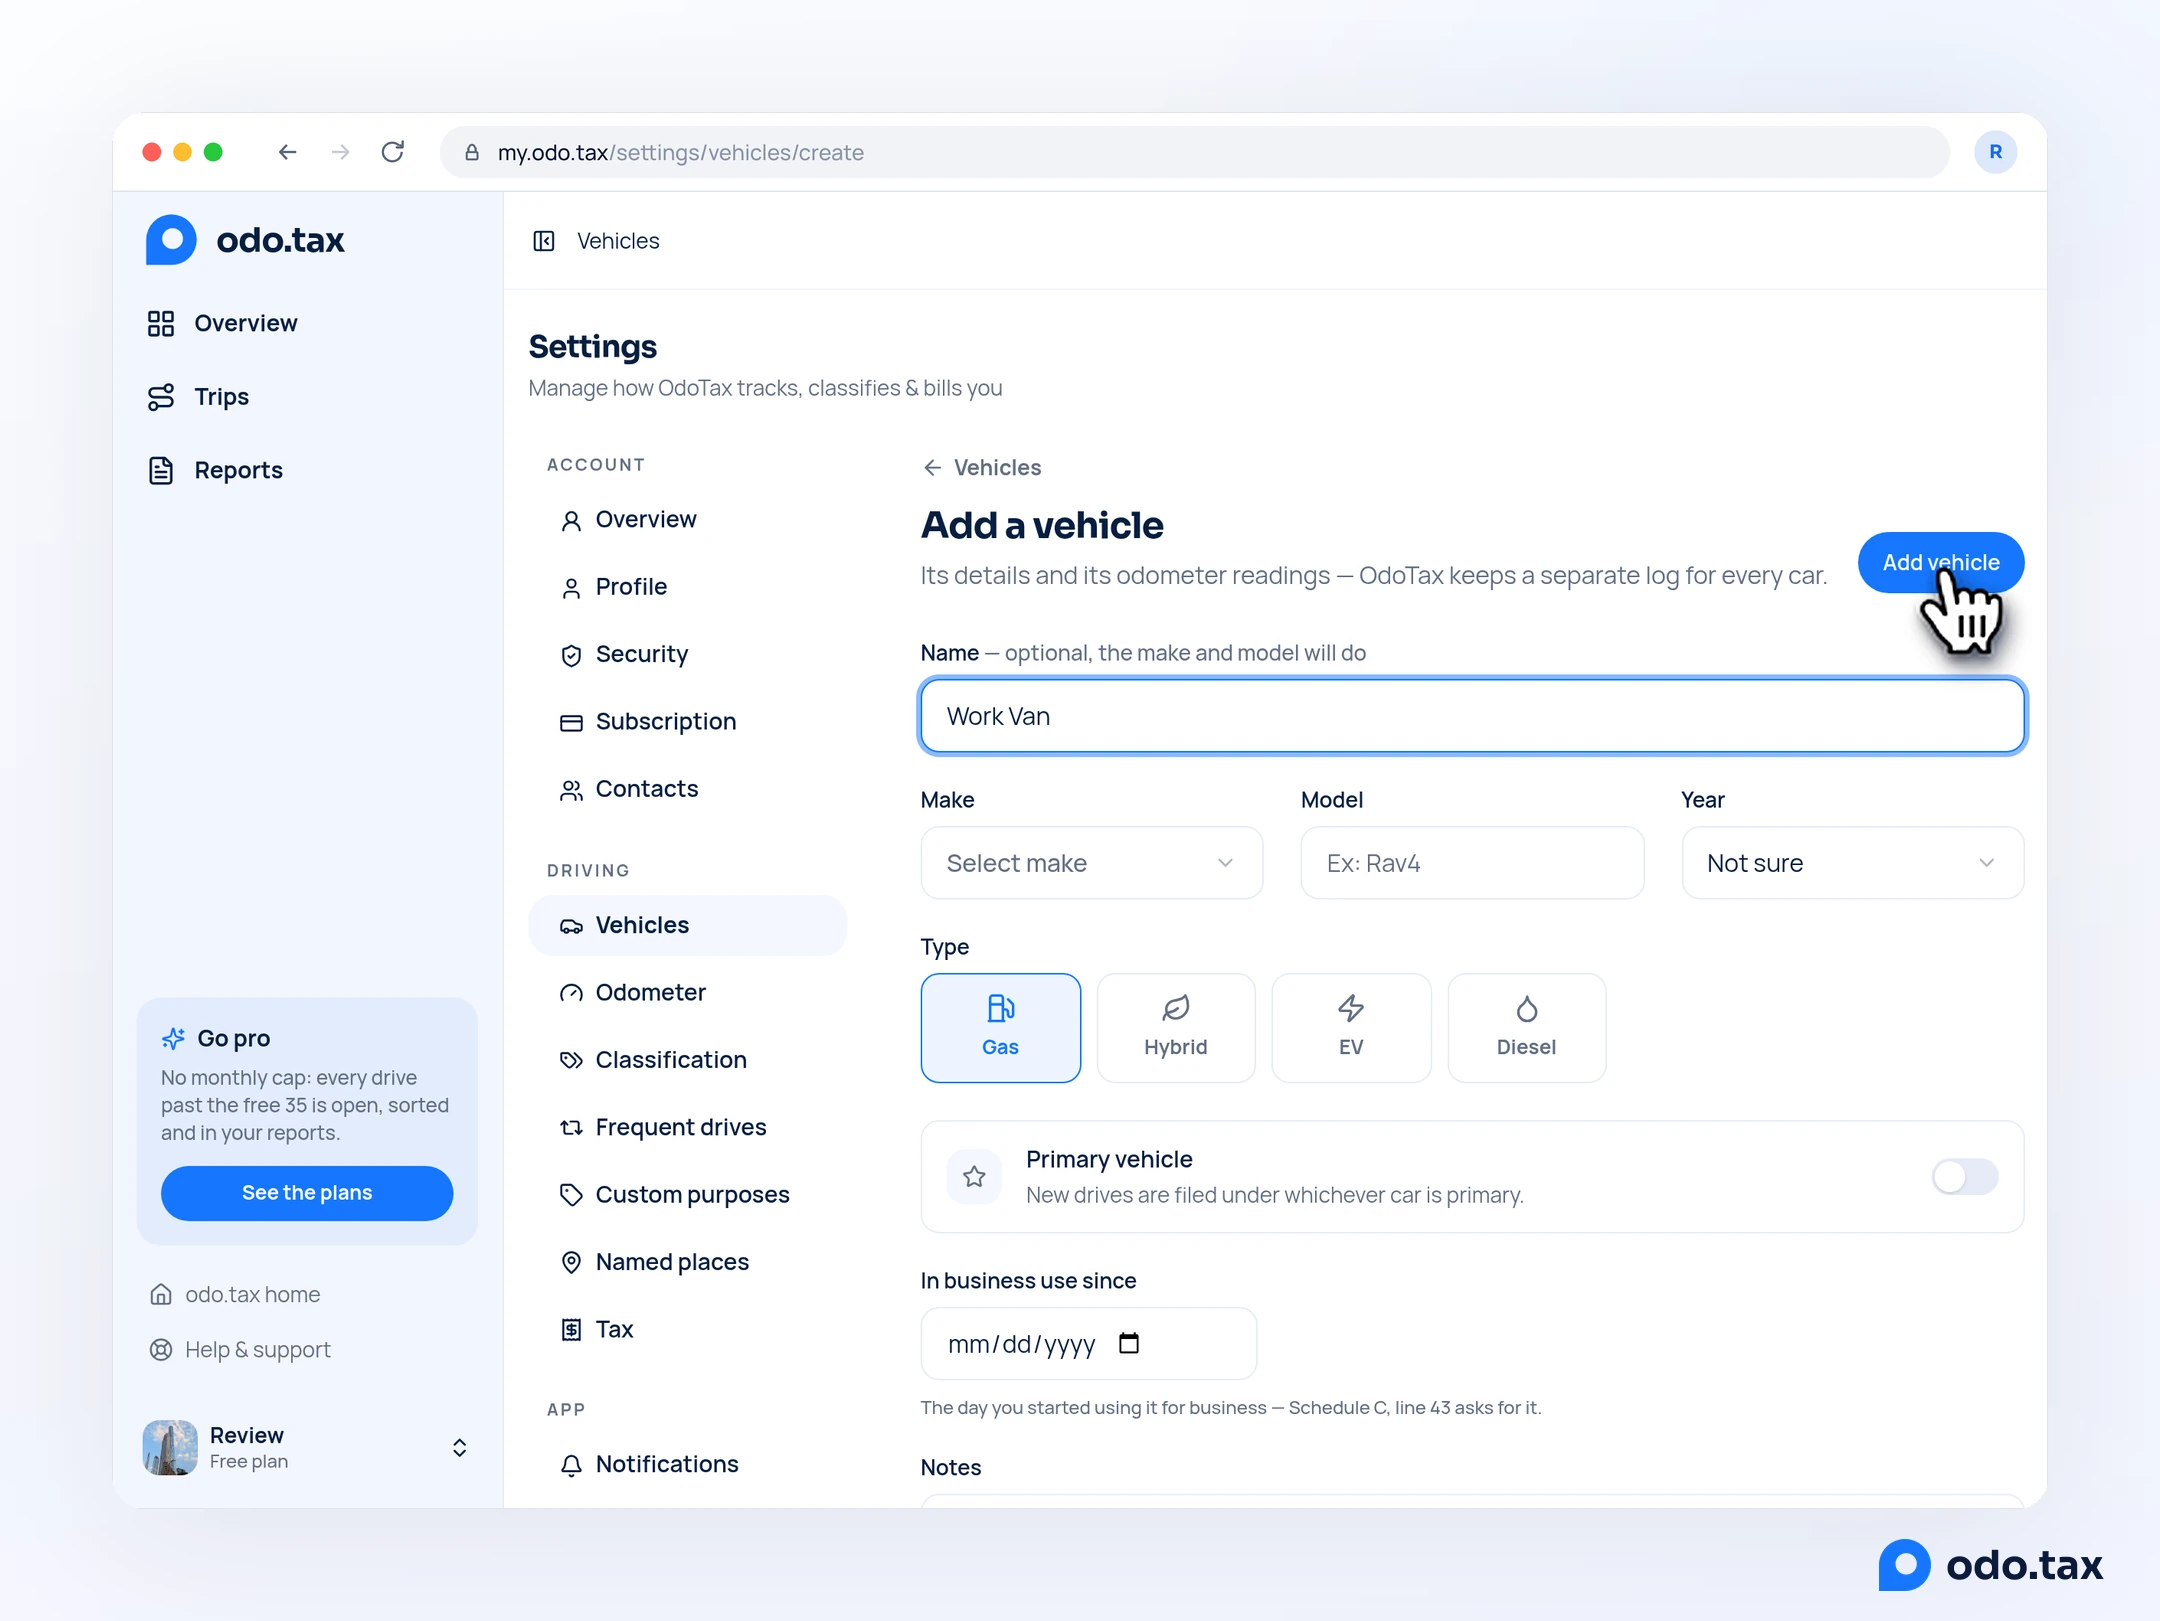Click the Reports label in main navigation
This screenshot has height=1621, width=2160.
click(238, 470)
